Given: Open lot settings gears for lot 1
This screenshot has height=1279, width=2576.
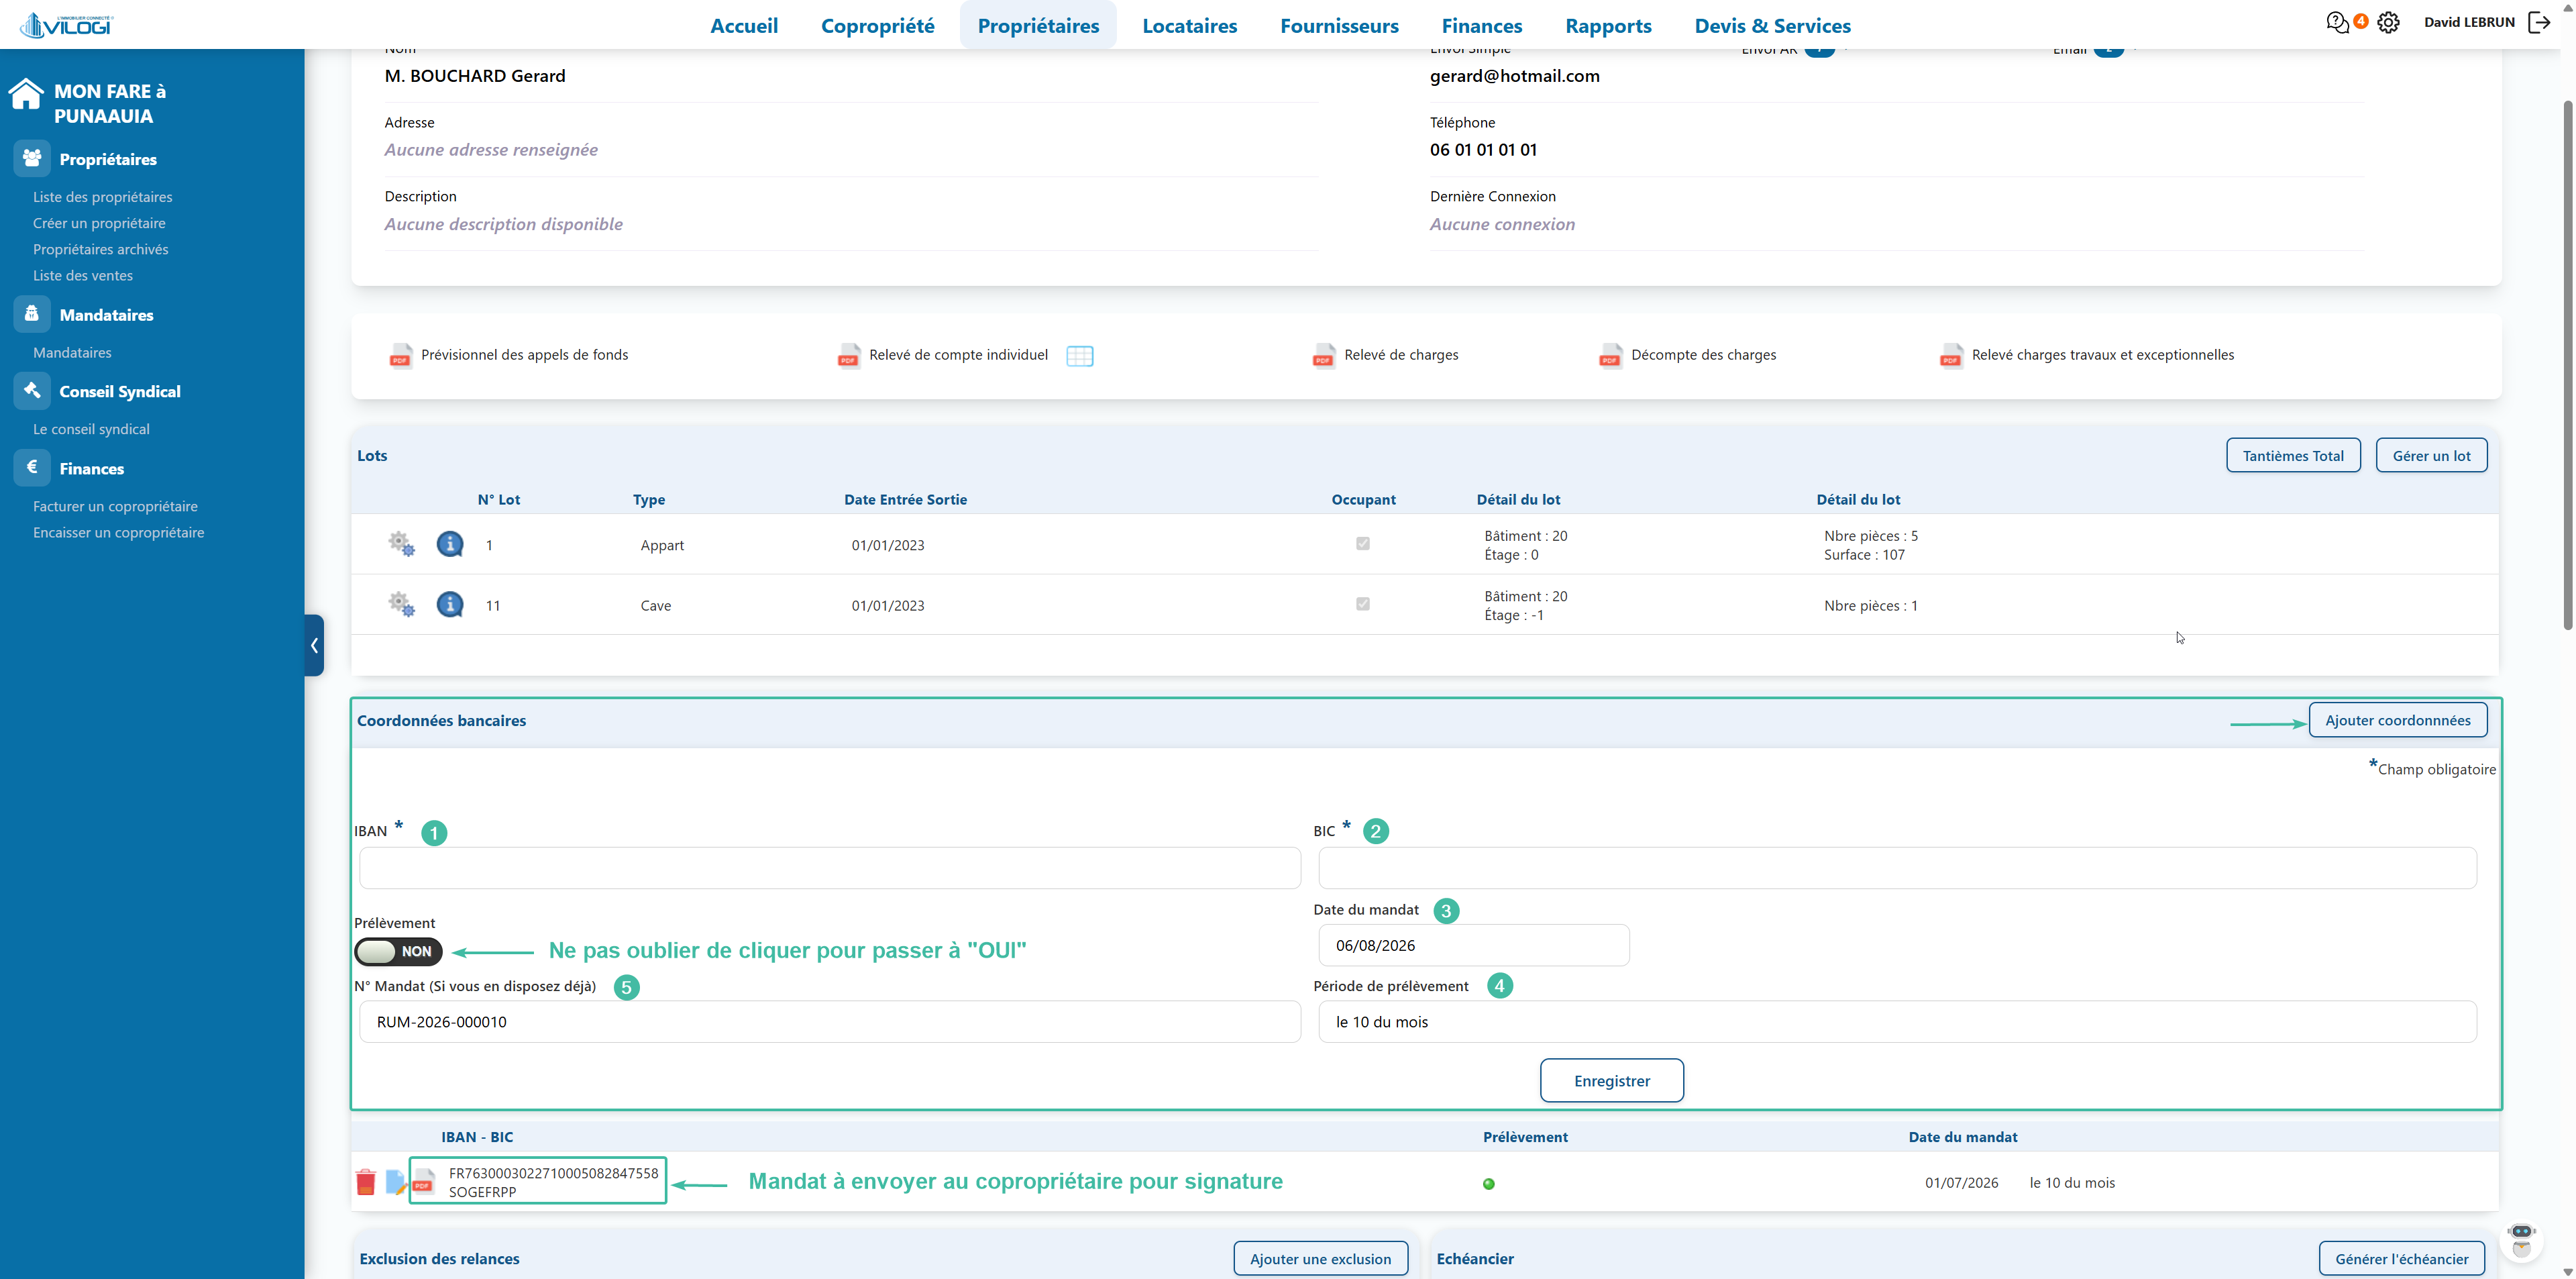Looking at the screenshot, I should [401, 544].
